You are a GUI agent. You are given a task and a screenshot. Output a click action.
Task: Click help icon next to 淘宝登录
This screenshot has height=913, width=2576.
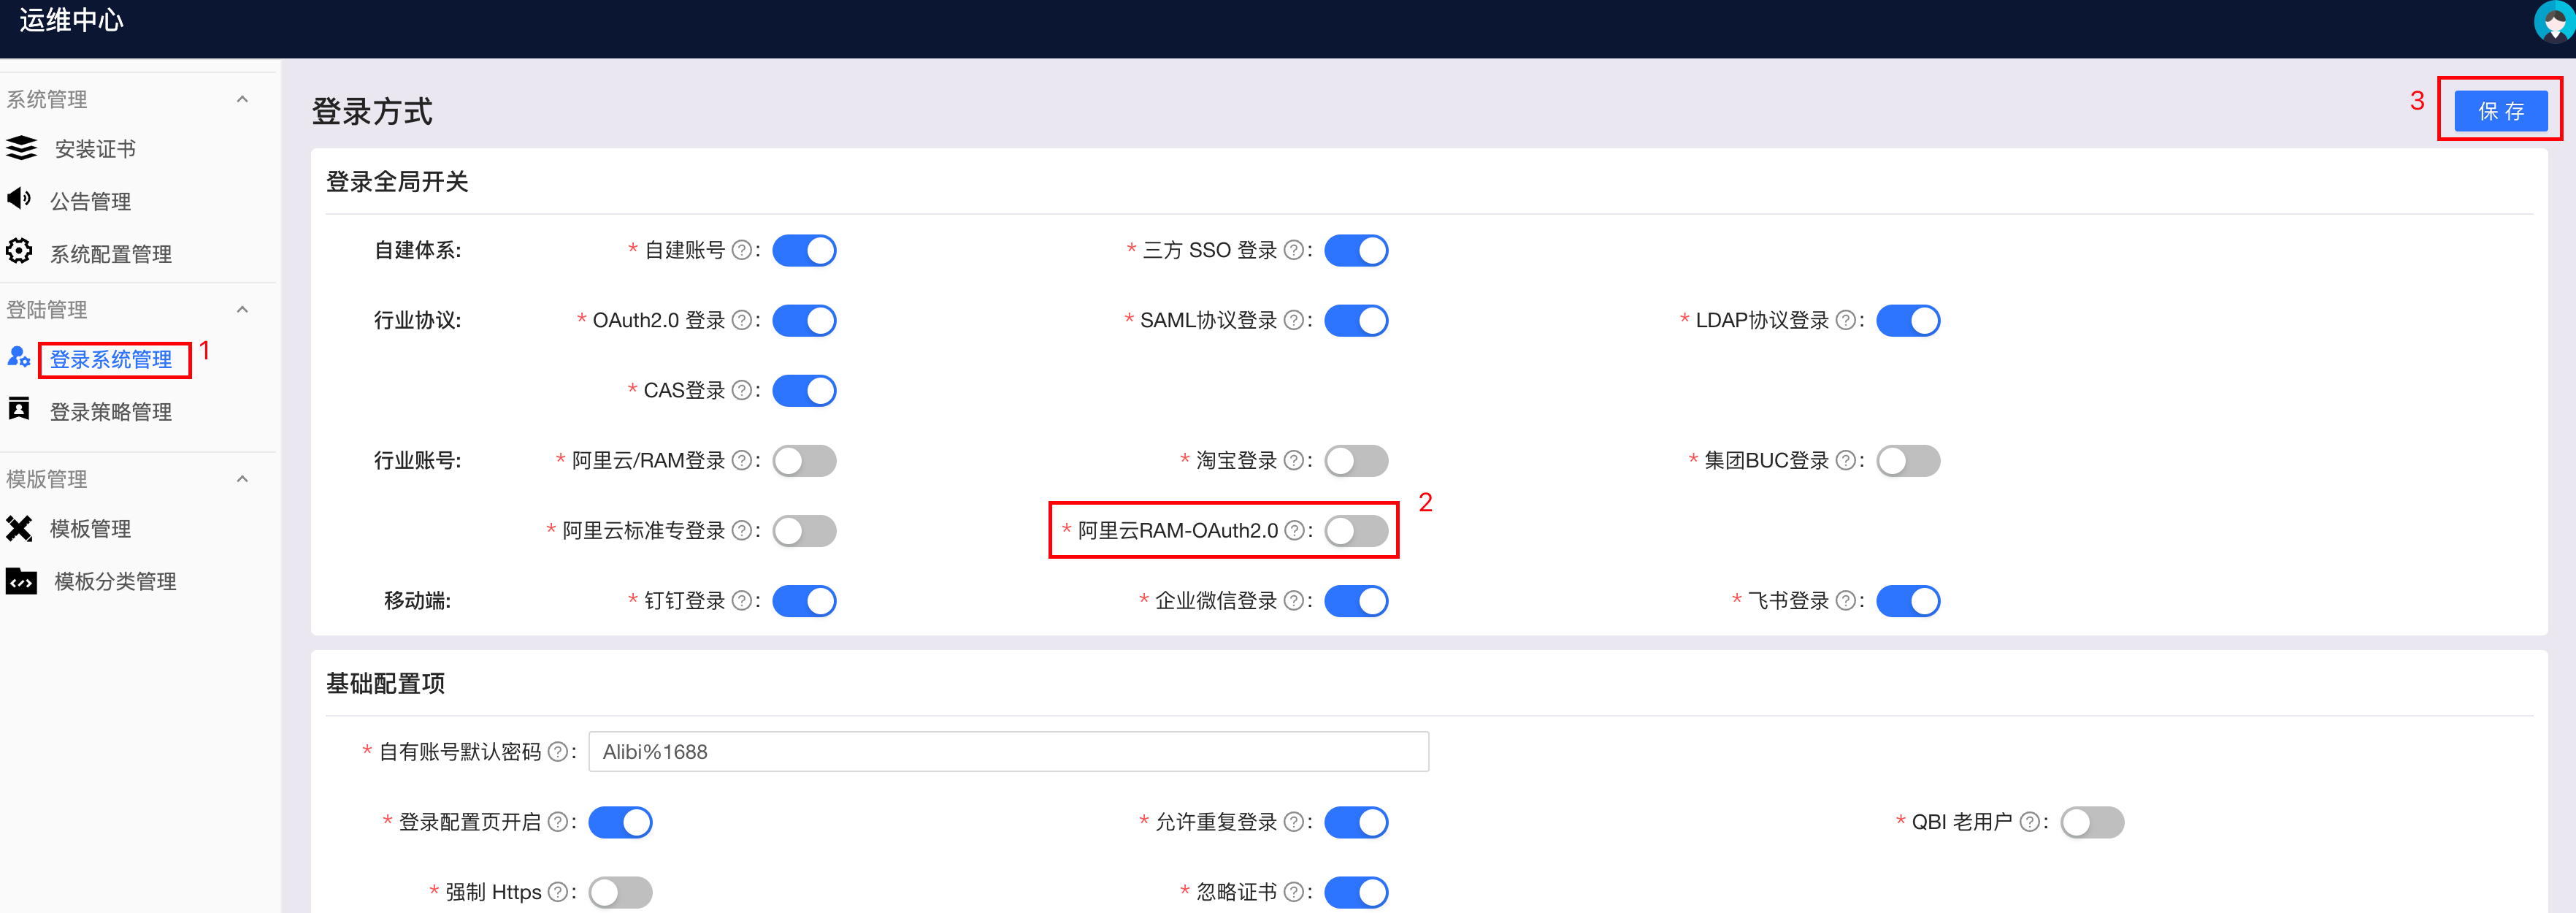[1294, 460]
